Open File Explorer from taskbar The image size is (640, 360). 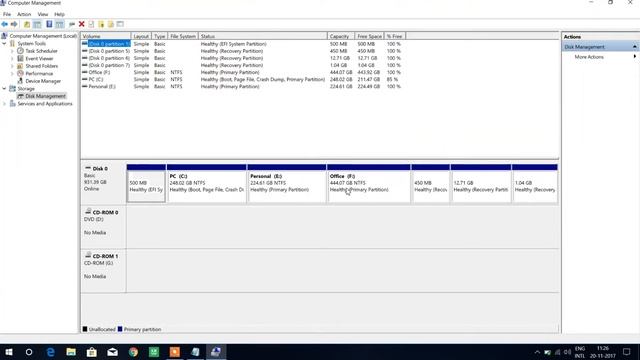pos(71,352)
